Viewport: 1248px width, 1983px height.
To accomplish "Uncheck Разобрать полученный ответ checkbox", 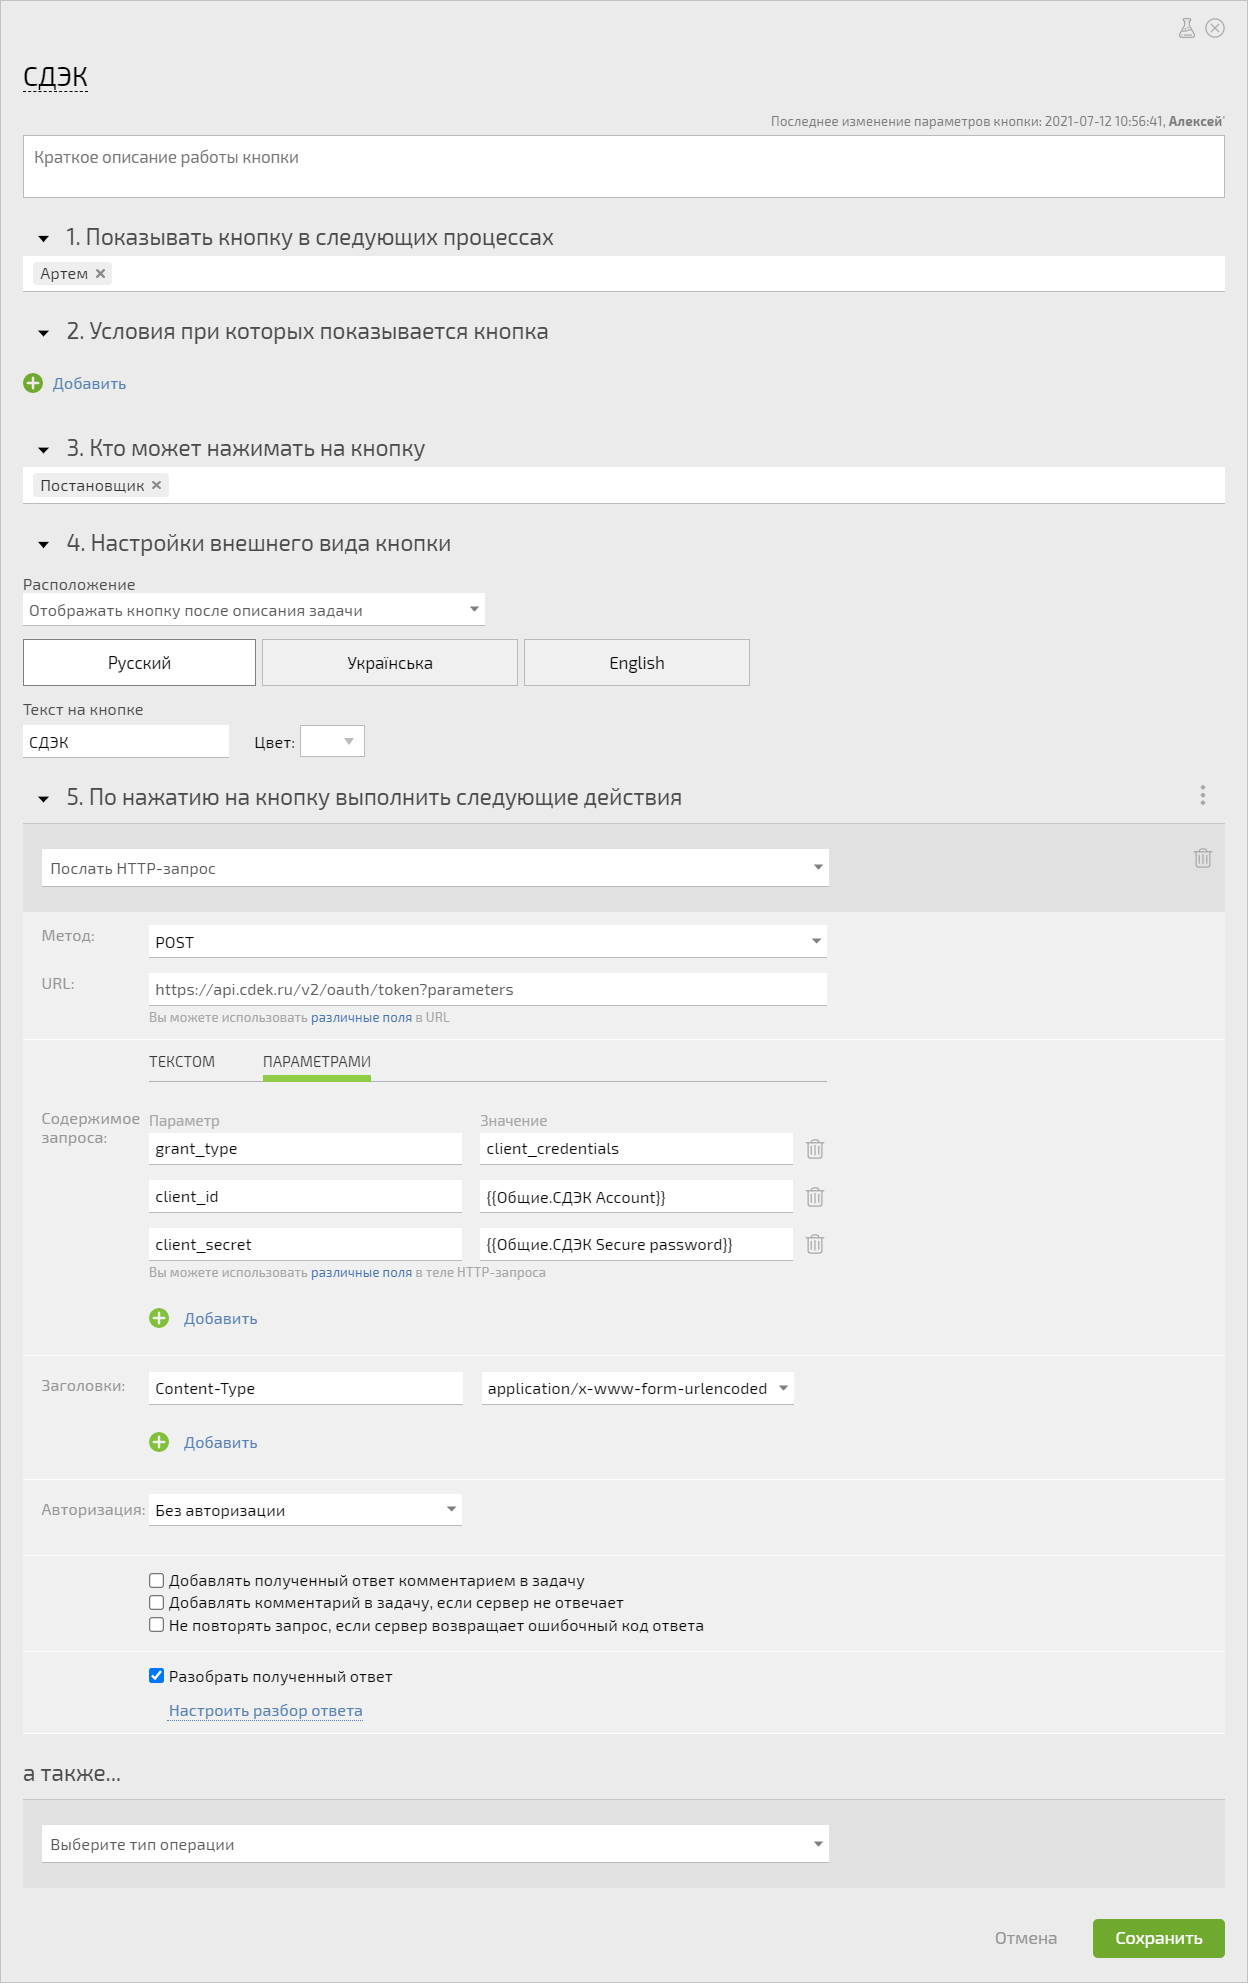I will coord(156,1676).
